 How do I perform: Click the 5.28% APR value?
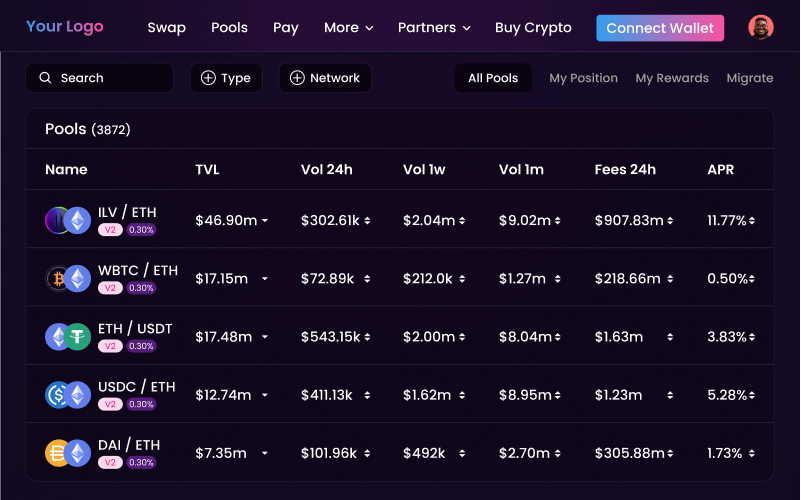[727, 395]
